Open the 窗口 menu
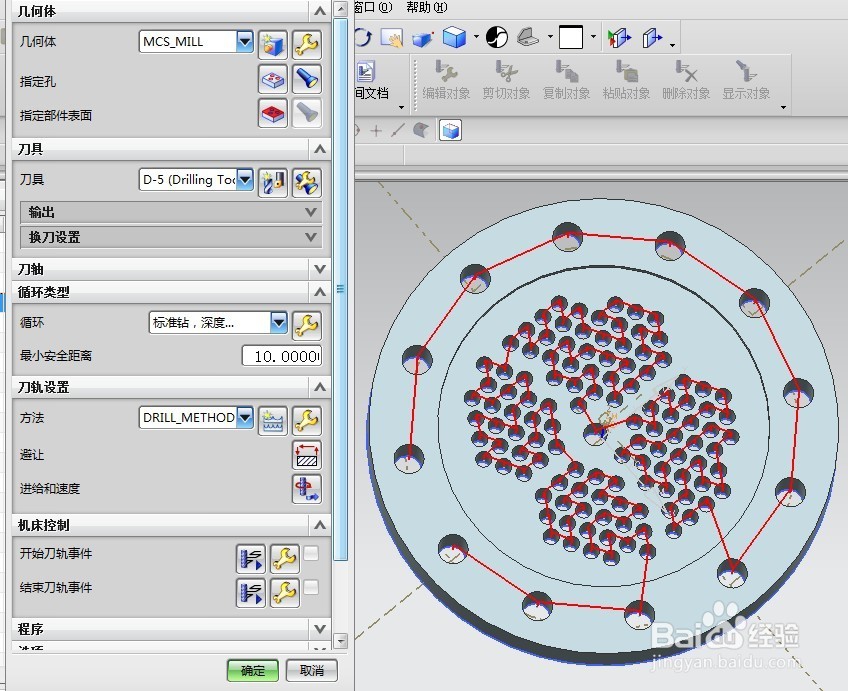 [x=373, y=7]
